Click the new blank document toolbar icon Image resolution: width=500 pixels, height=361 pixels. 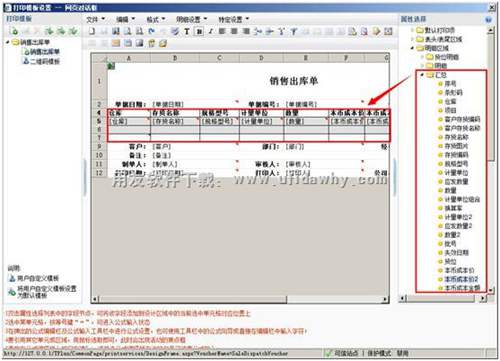pos(92,31)
